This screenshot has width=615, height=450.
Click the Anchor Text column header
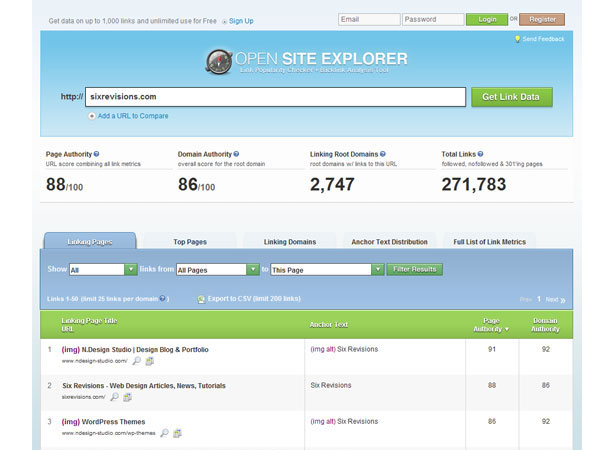click(329, 325)
